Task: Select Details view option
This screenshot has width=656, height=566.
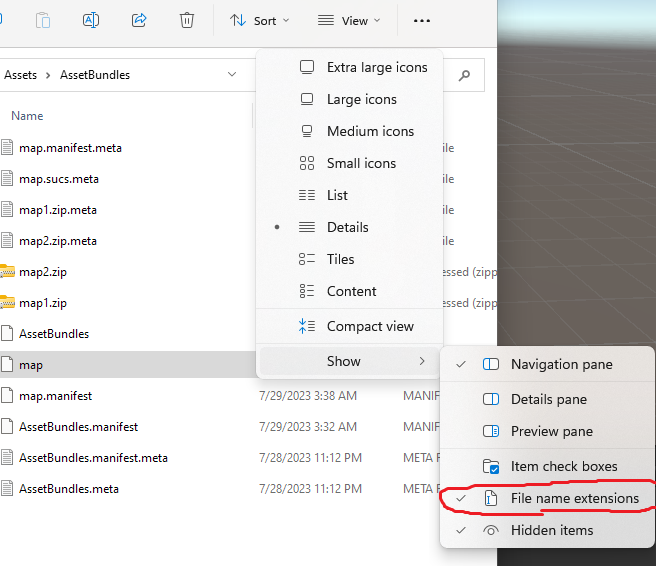Action: pyautogui.click(x=349, y=227)
